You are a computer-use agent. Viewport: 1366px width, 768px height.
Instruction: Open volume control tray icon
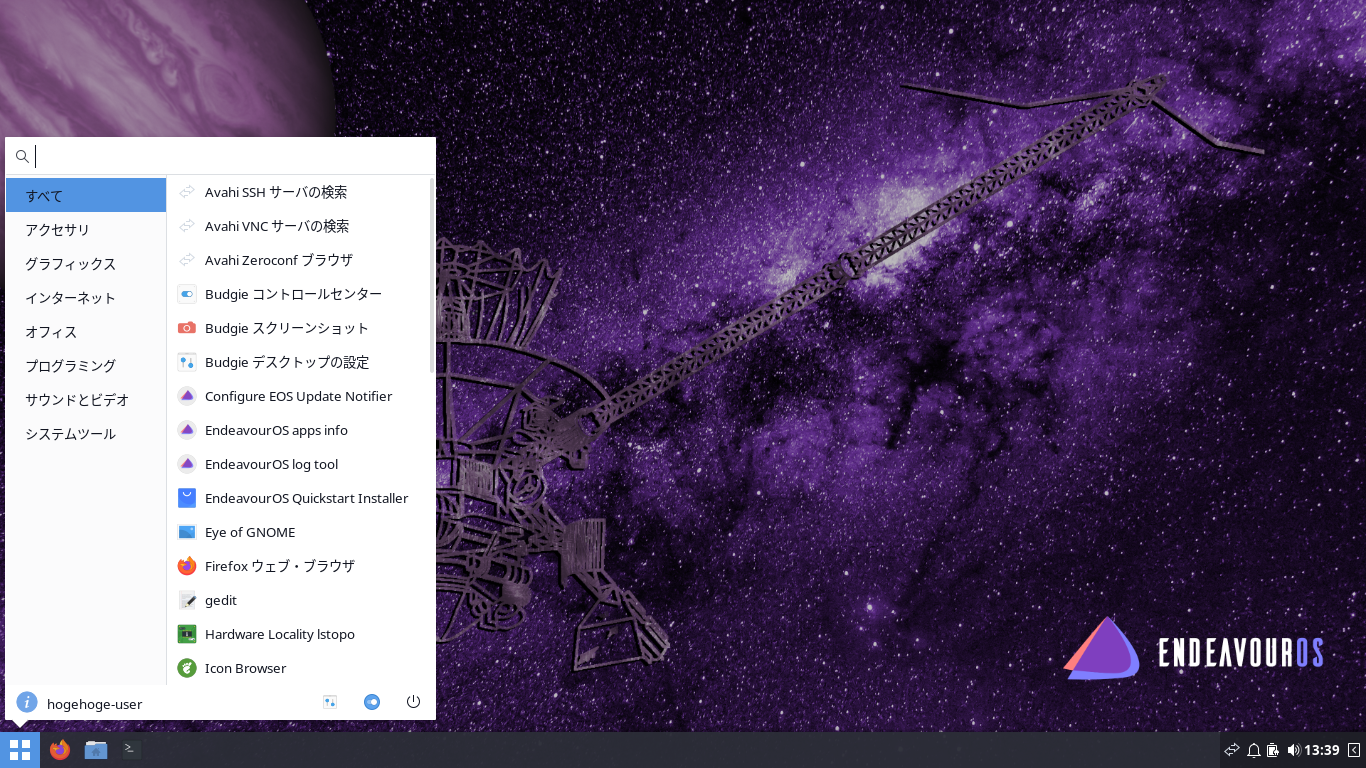point(1293,750)
